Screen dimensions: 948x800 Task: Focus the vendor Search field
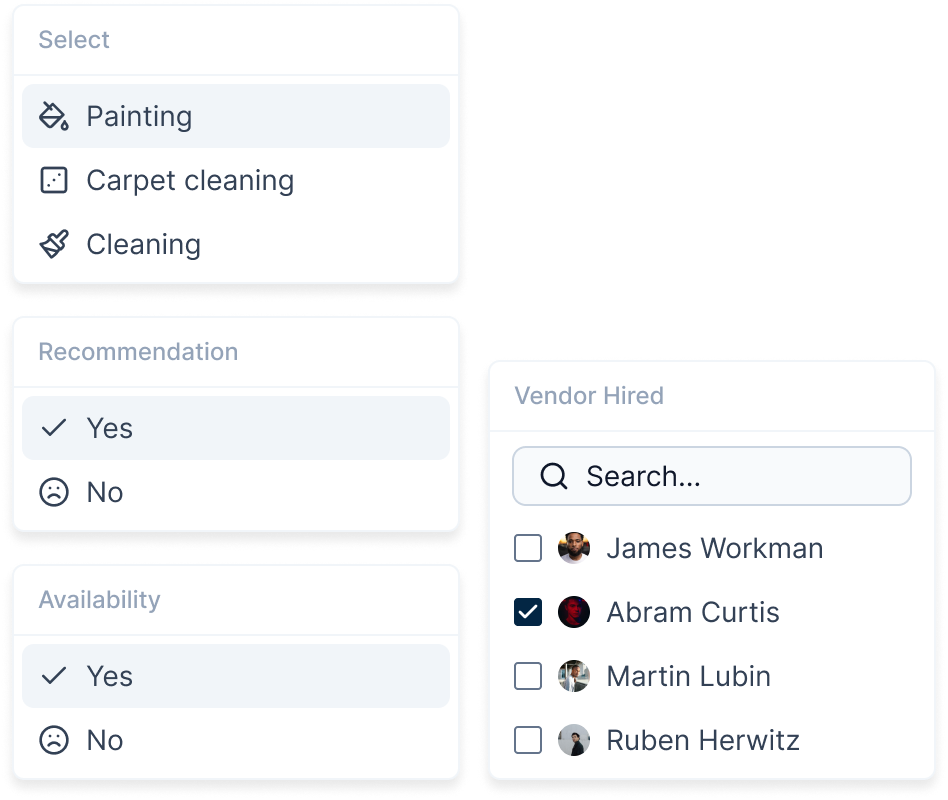730,476
